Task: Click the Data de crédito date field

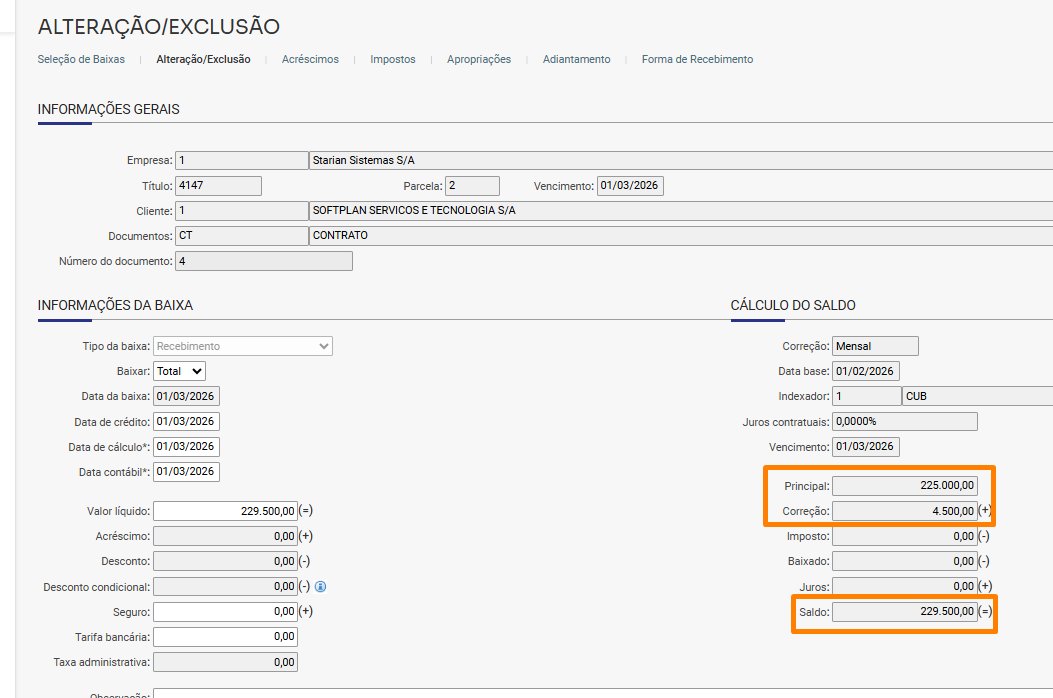Action: point(186,421)
